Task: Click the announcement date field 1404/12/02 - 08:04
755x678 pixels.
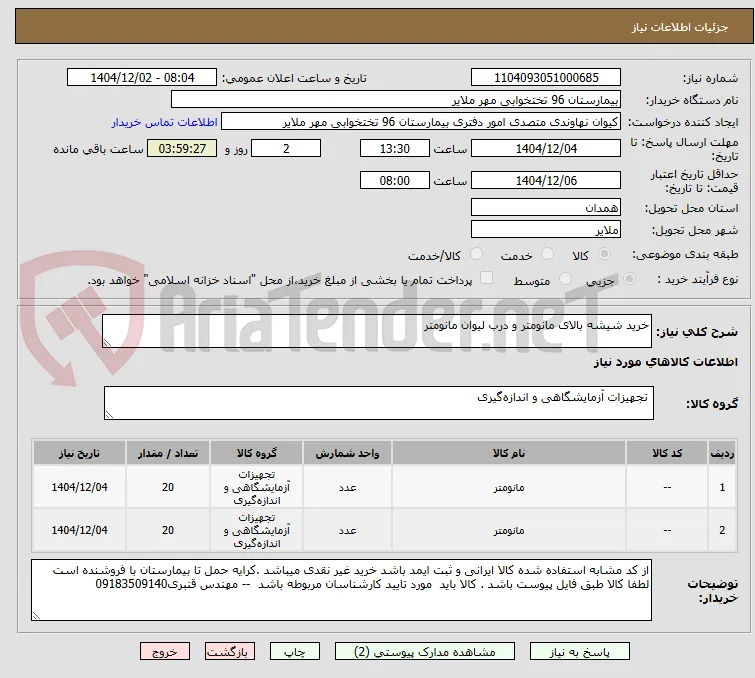Action: (142, 78)
